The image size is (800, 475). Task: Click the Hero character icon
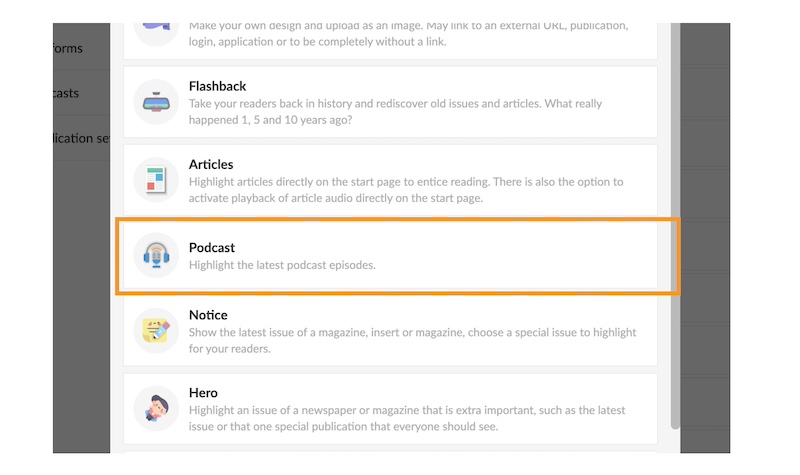coord(156,408)
